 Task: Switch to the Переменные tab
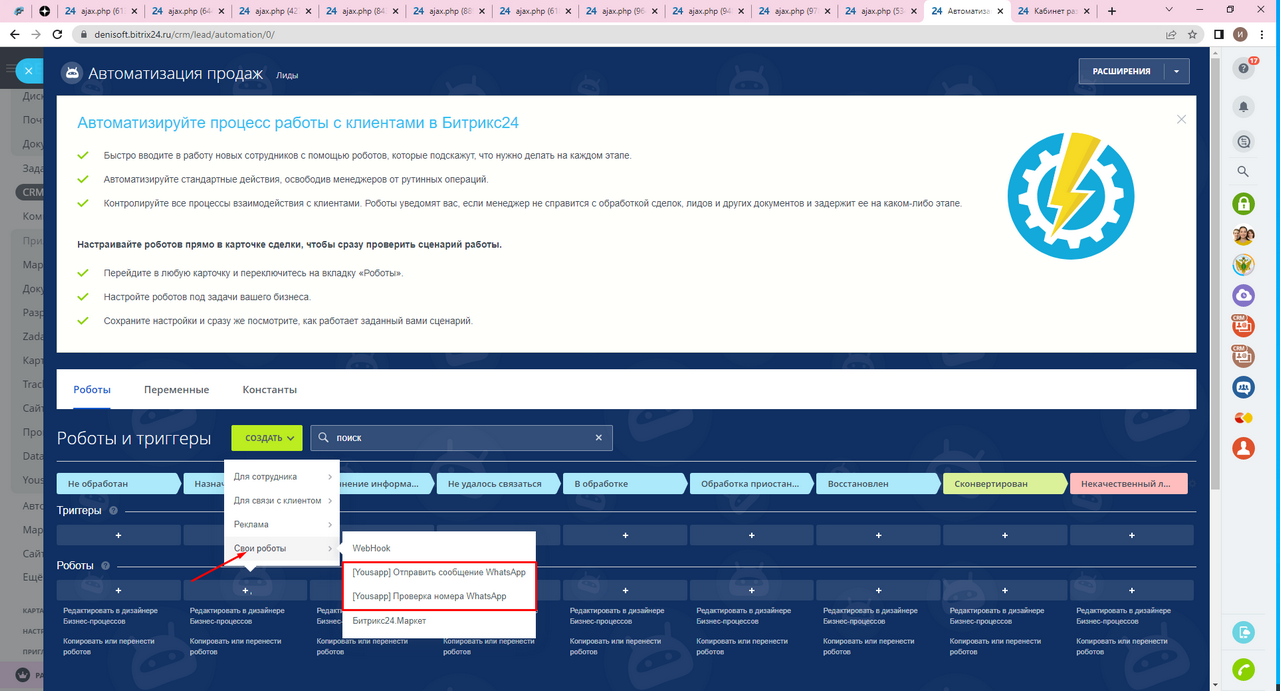(176, 389)
